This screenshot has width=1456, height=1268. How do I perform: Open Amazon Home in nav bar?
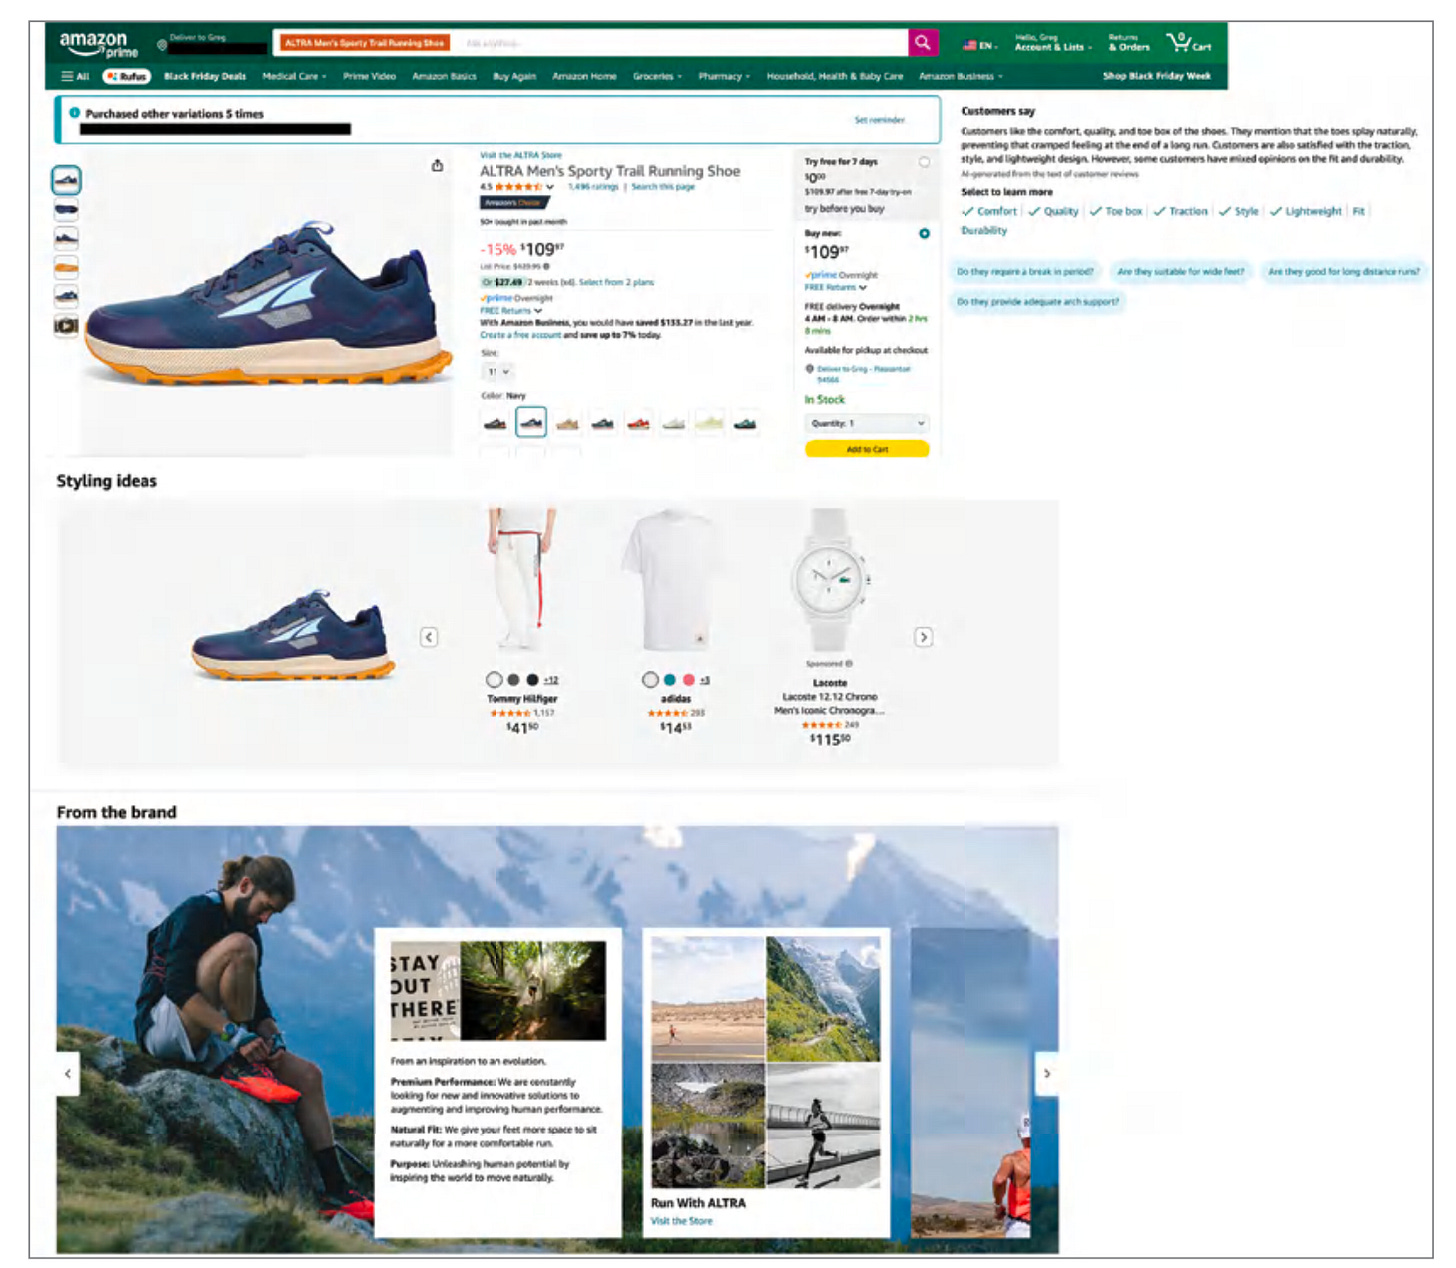click(x=584, y=76)
